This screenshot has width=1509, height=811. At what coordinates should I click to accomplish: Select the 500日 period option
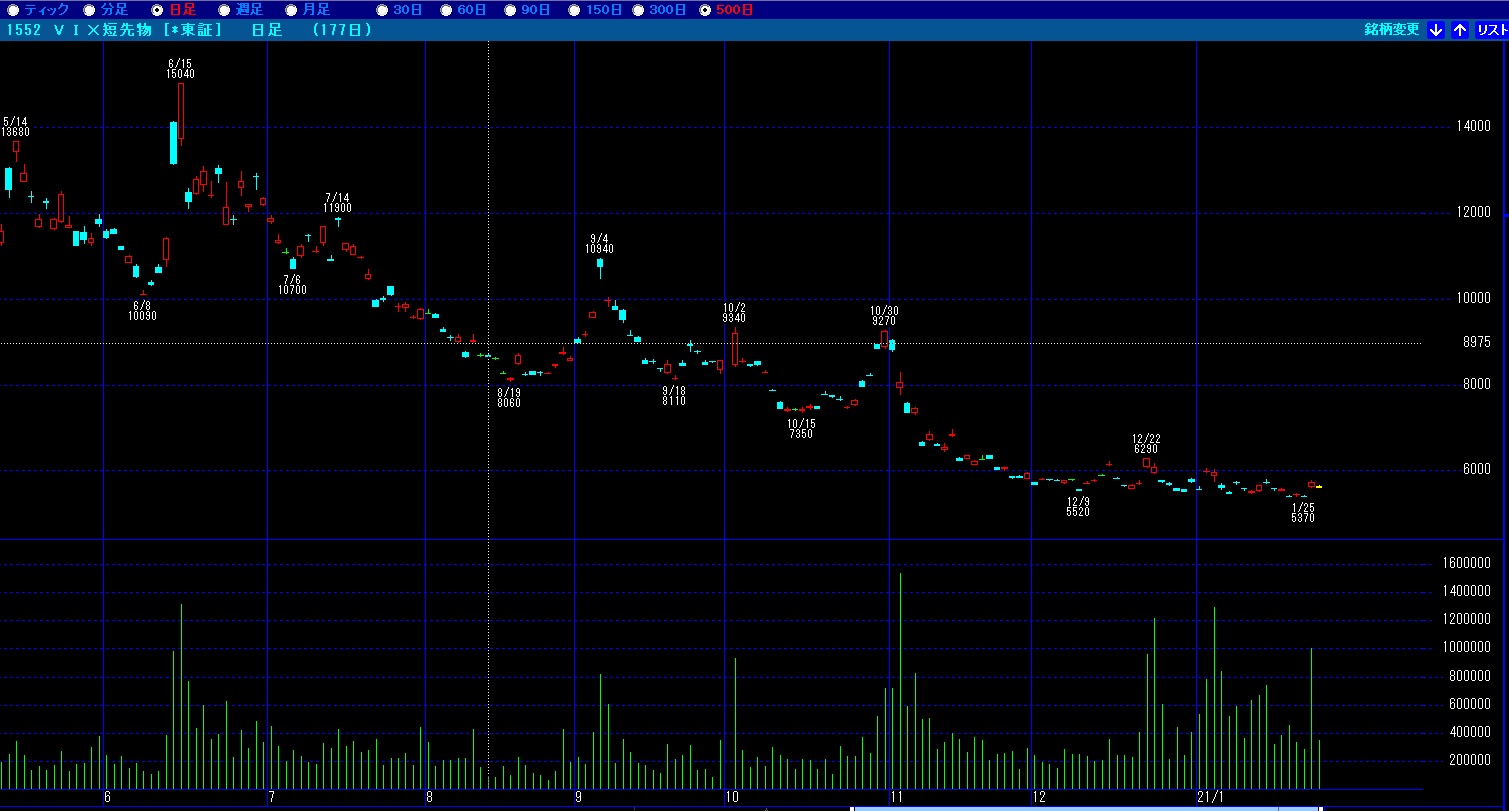[x=706, y=10]
